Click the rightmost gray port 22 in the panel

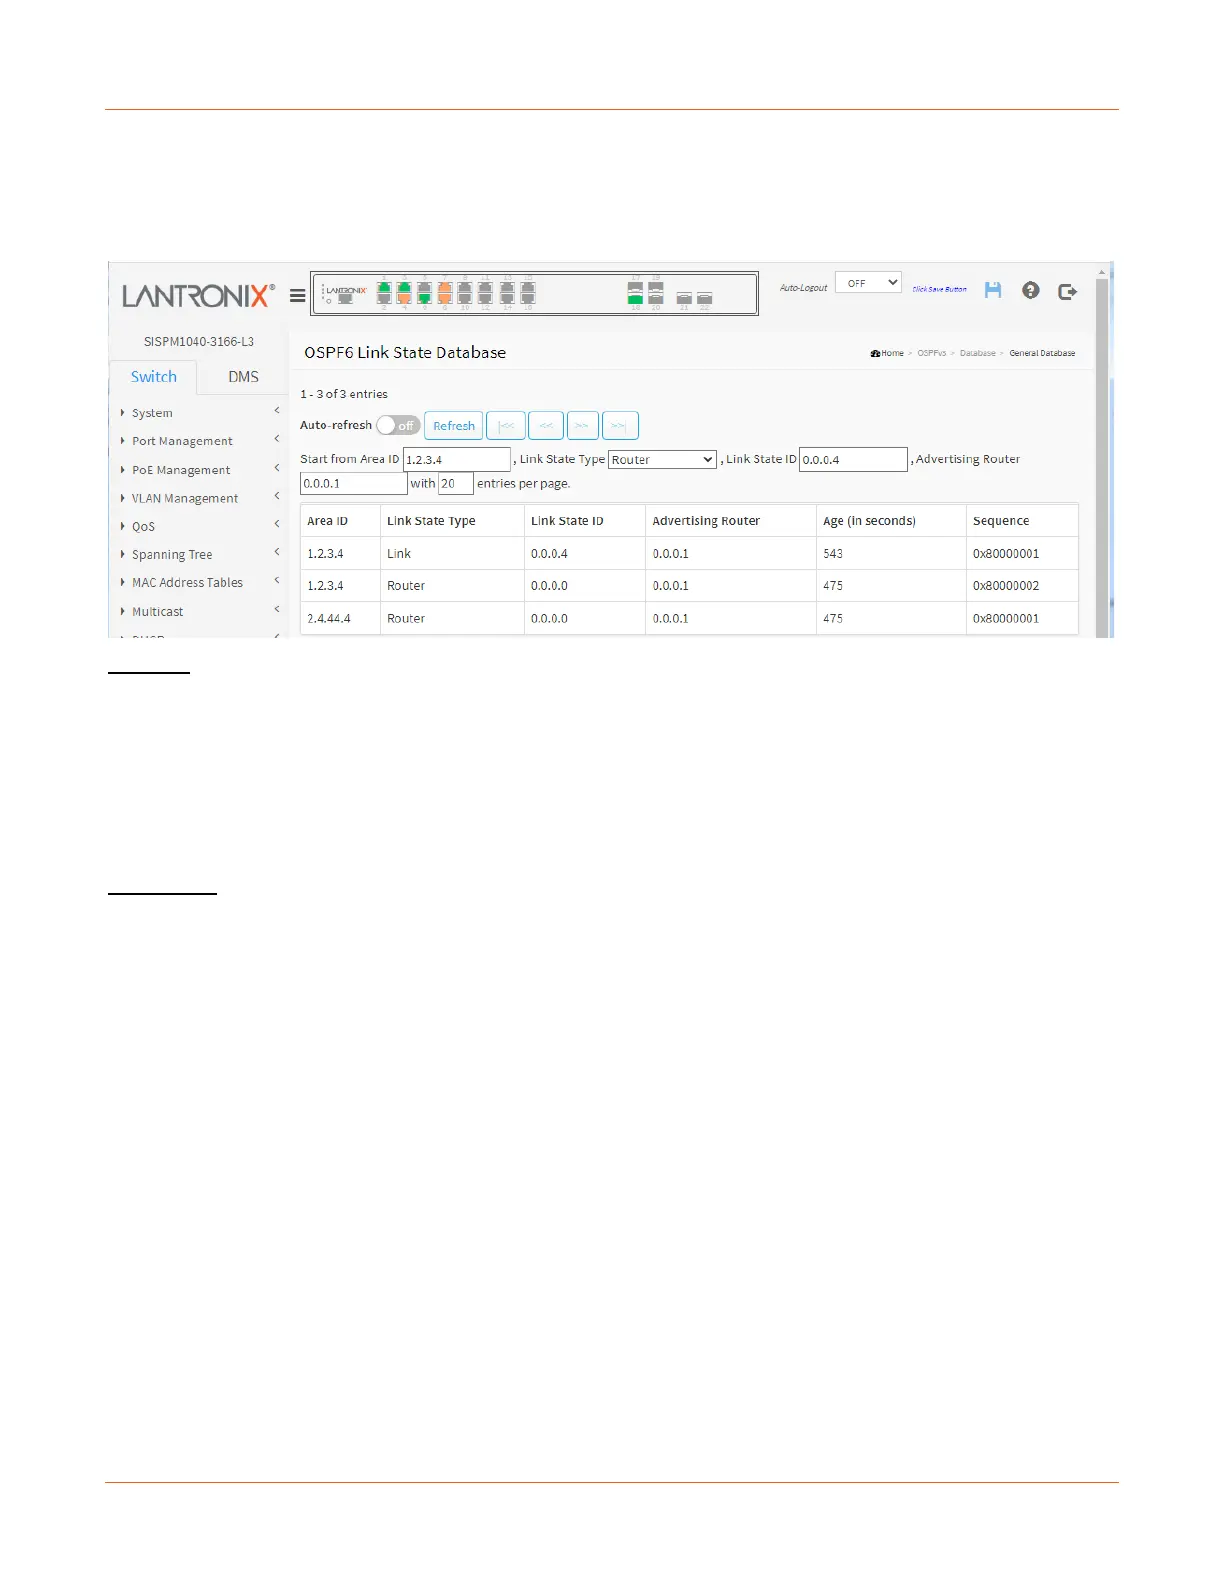click(x=705, y=298)
